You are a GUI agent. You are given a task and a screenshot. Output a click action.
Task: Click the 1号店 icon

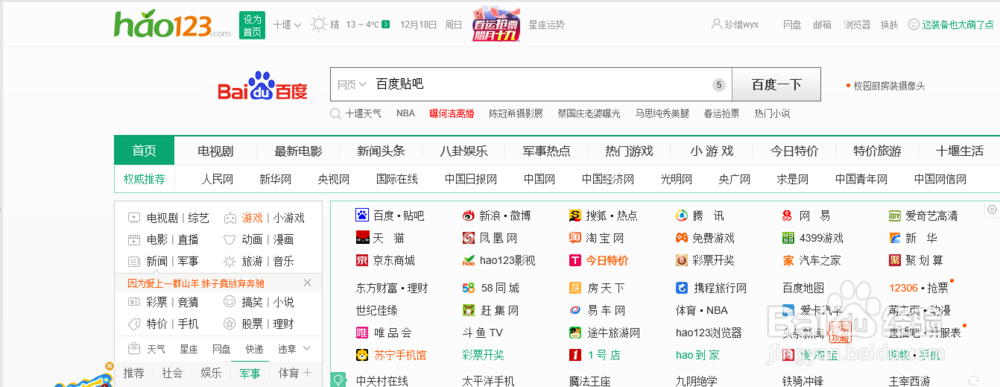[x=575, y=355]
